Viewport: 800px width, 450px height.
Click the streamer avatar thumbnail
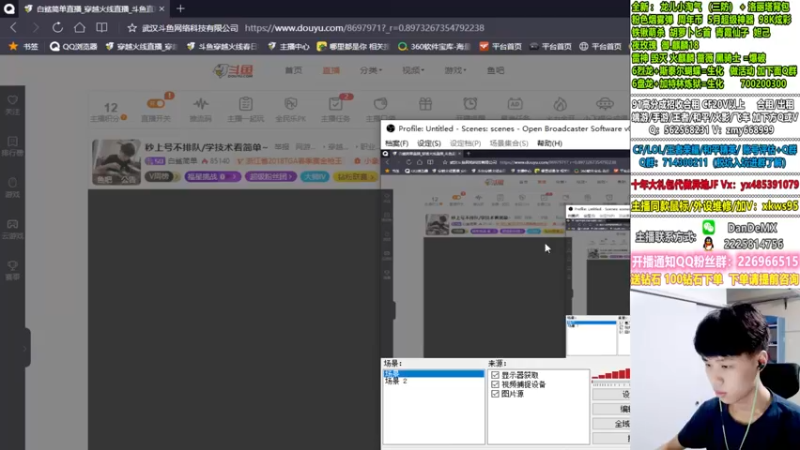[x=116, y=162]
